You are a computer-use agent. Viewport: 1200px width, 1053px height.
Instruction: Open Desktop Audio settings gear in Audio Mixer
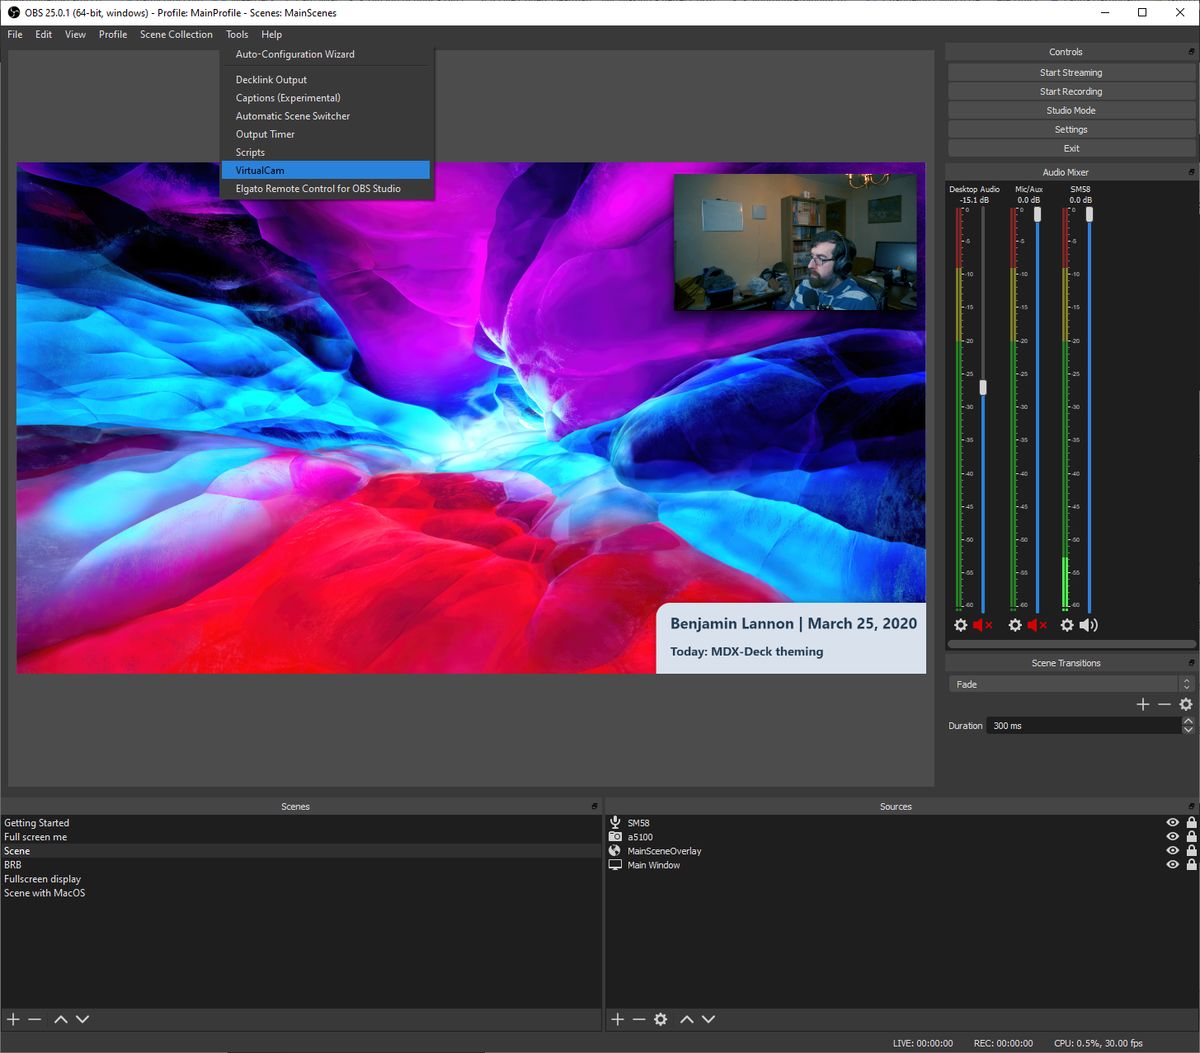(958, 625)
